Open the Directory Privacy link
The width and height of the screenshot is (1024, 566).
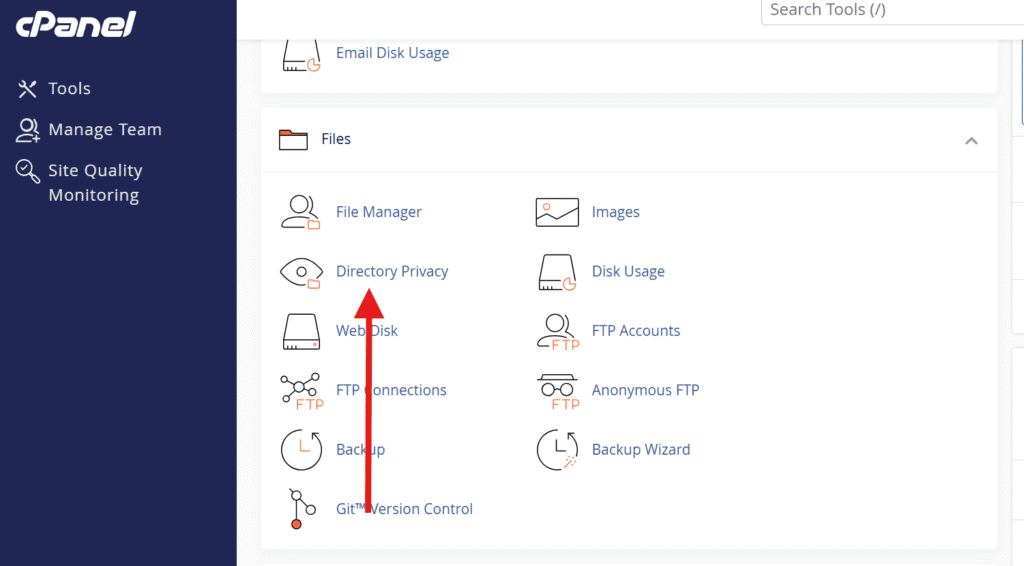pyautogui.click(x=392, y=272)
